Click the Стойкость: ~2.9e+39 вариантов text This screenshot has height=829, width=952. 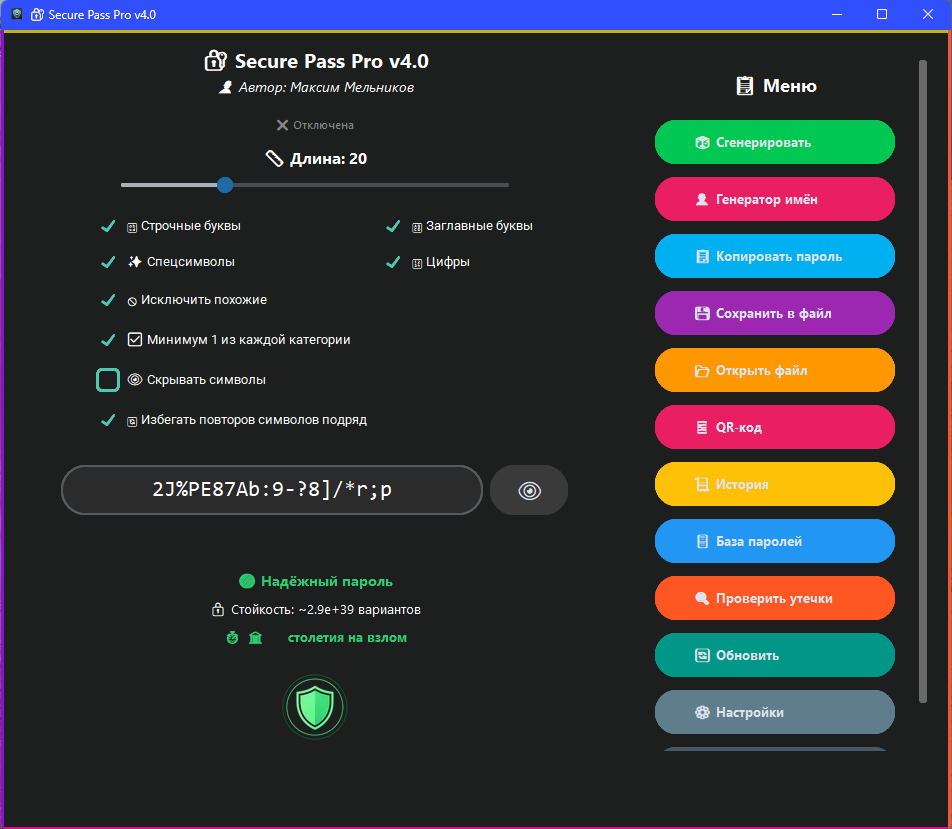326,609
